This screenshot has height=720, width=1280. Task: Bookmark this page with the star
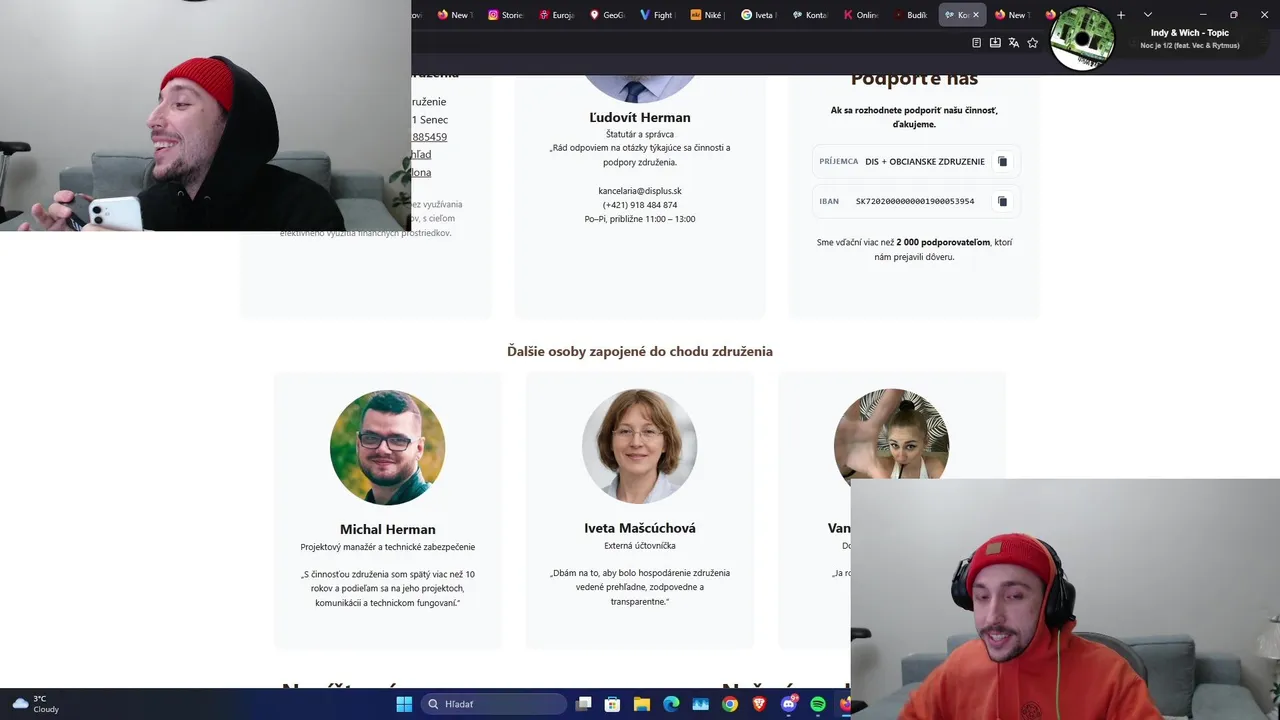[1033, 43]
